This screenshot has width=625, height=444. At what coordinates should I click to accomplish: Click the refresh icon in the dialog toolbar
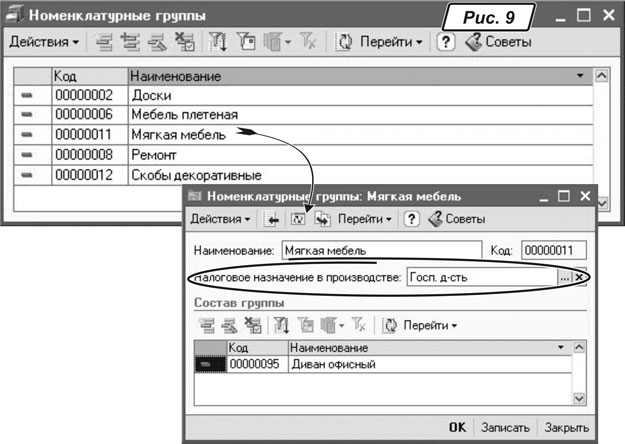pos(298,219)
